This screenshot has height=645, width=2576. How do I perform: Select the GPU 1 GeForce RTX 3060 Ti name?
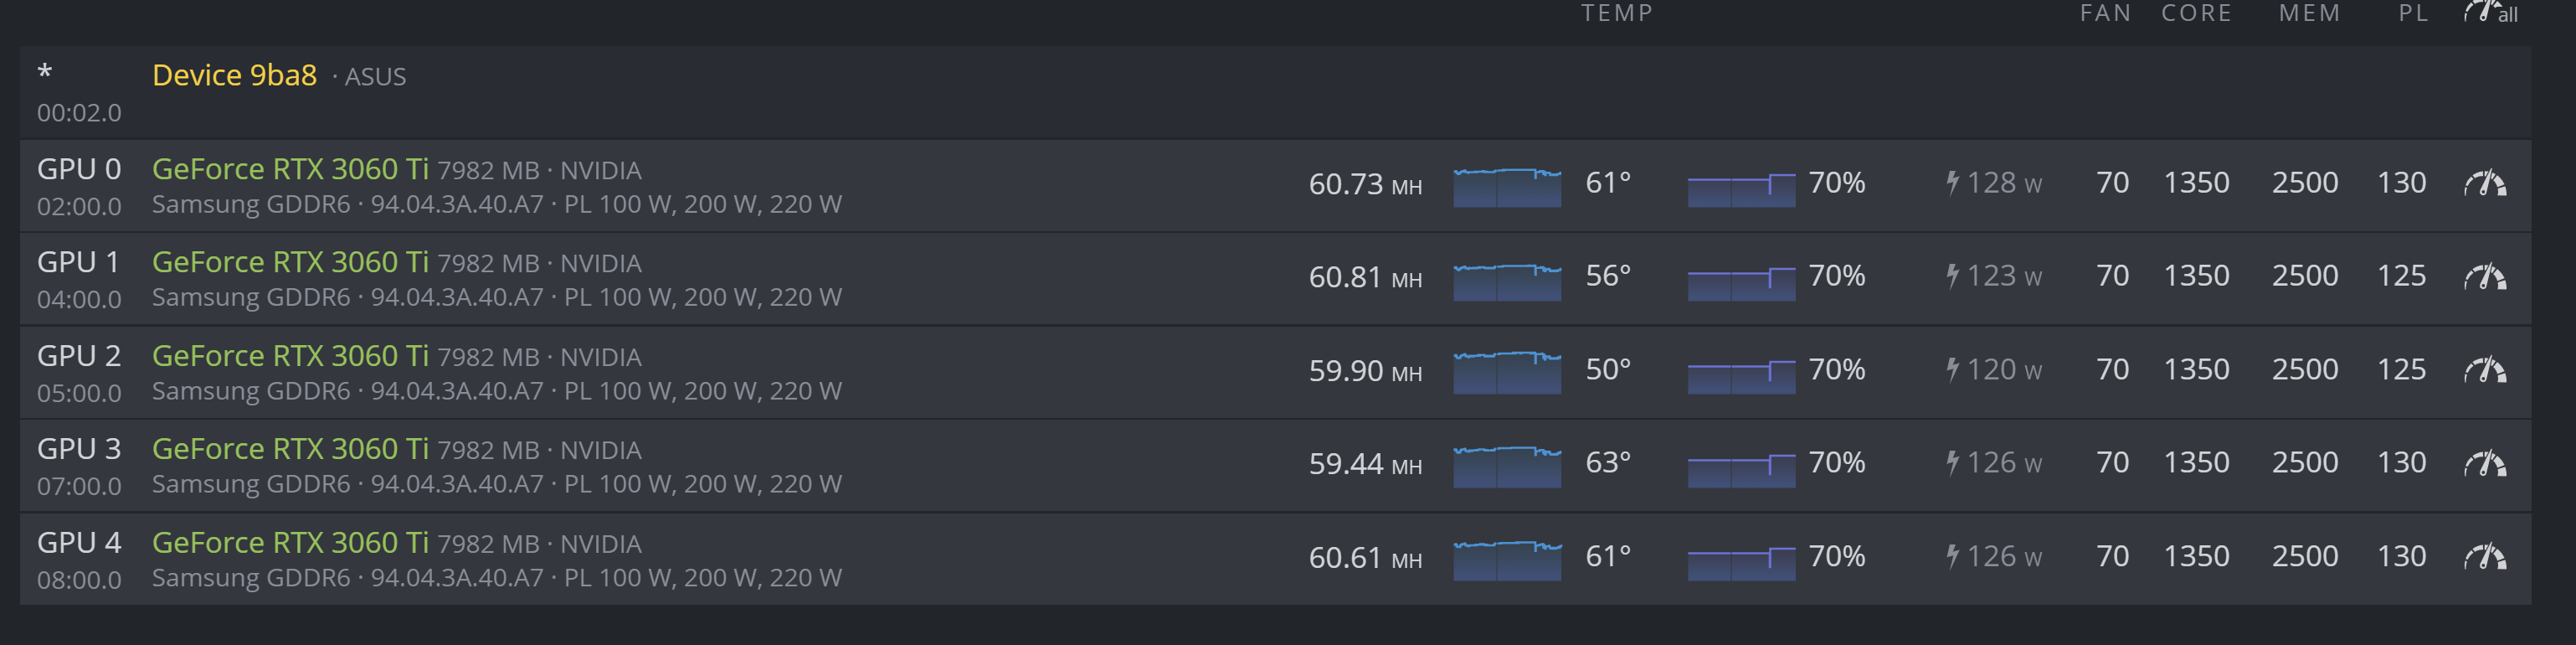click(x=290, y=262)
